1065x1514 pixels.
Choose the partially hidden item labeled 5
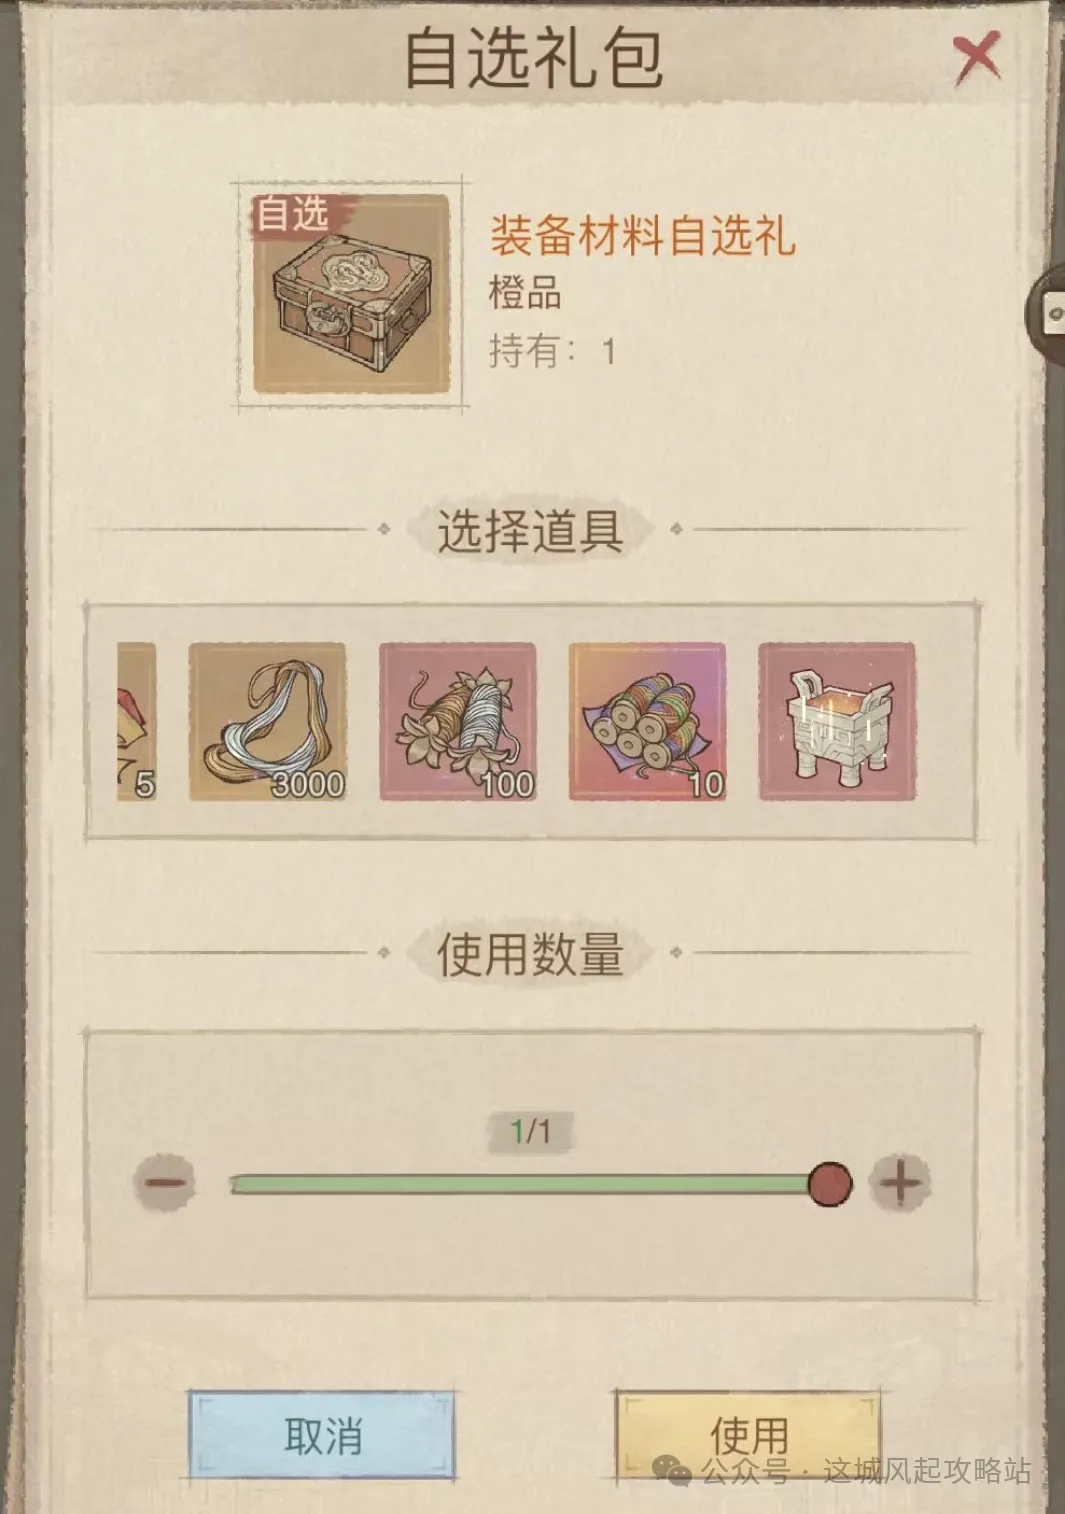point(137,721)
